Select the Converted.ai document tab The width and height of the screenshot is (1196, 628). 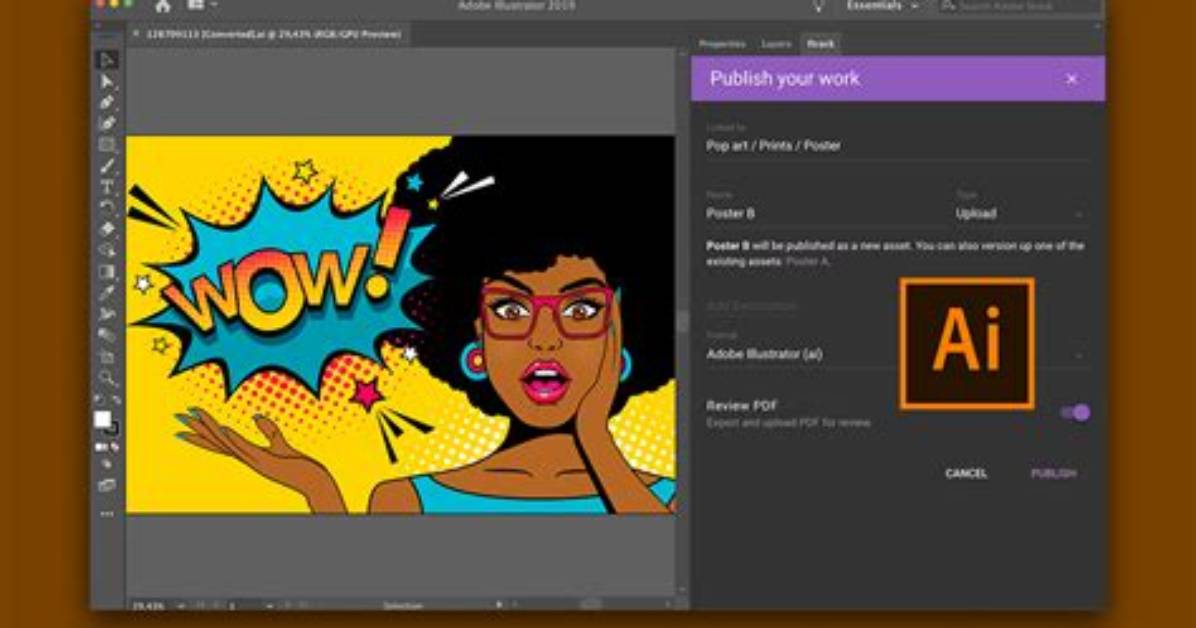268,34
